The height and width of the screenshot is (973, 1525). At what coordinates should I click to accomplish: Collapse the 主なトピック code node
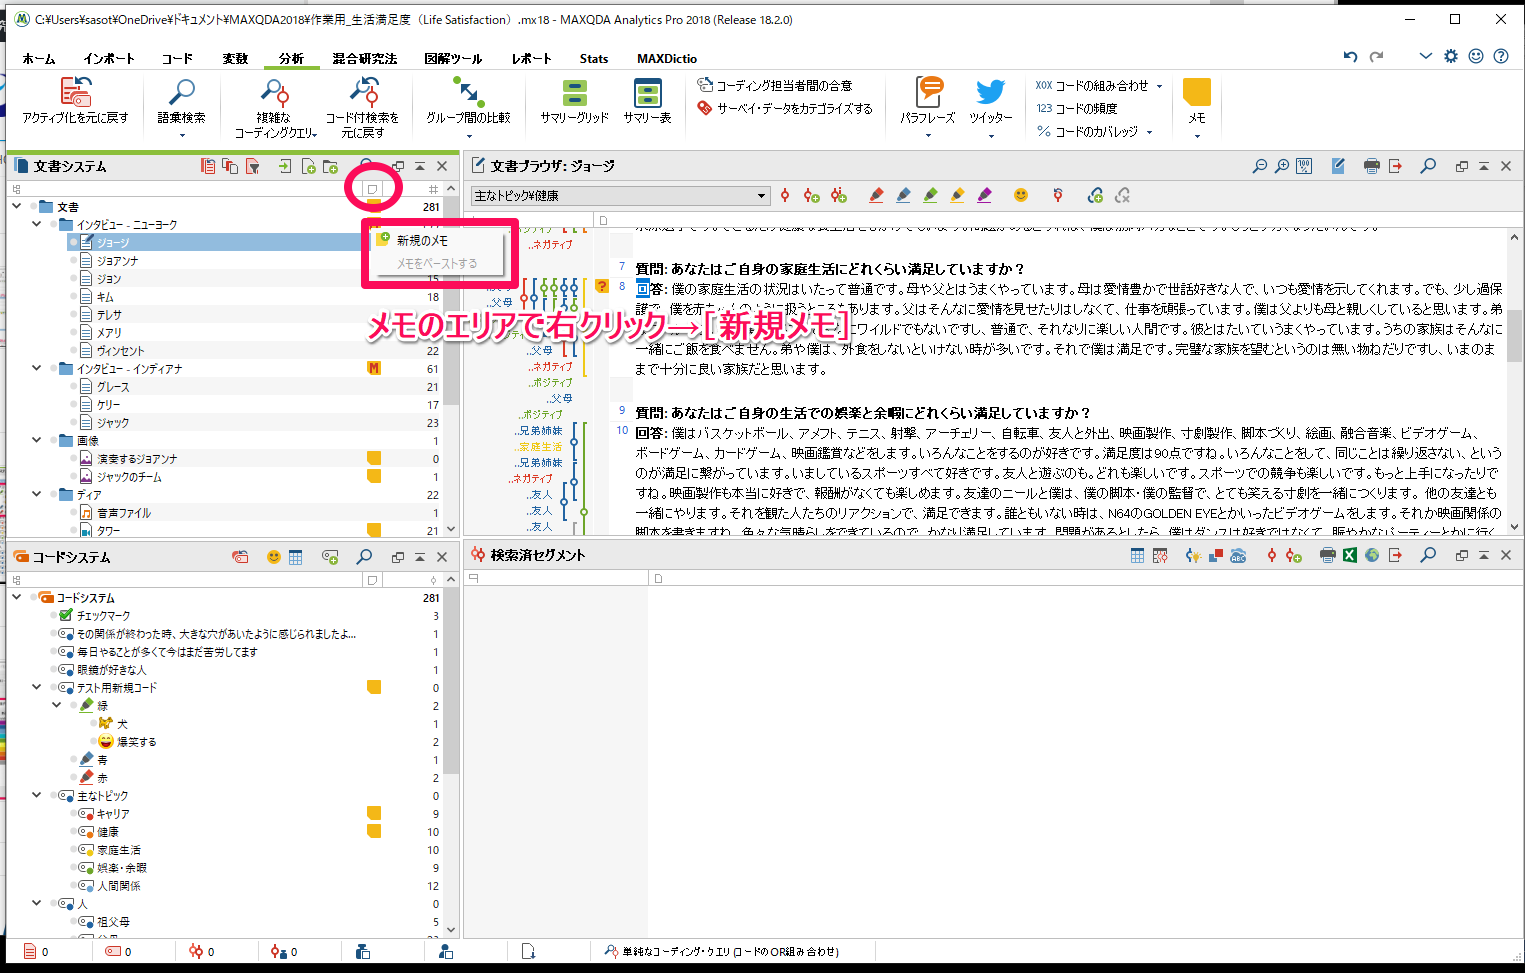[36, 795]
